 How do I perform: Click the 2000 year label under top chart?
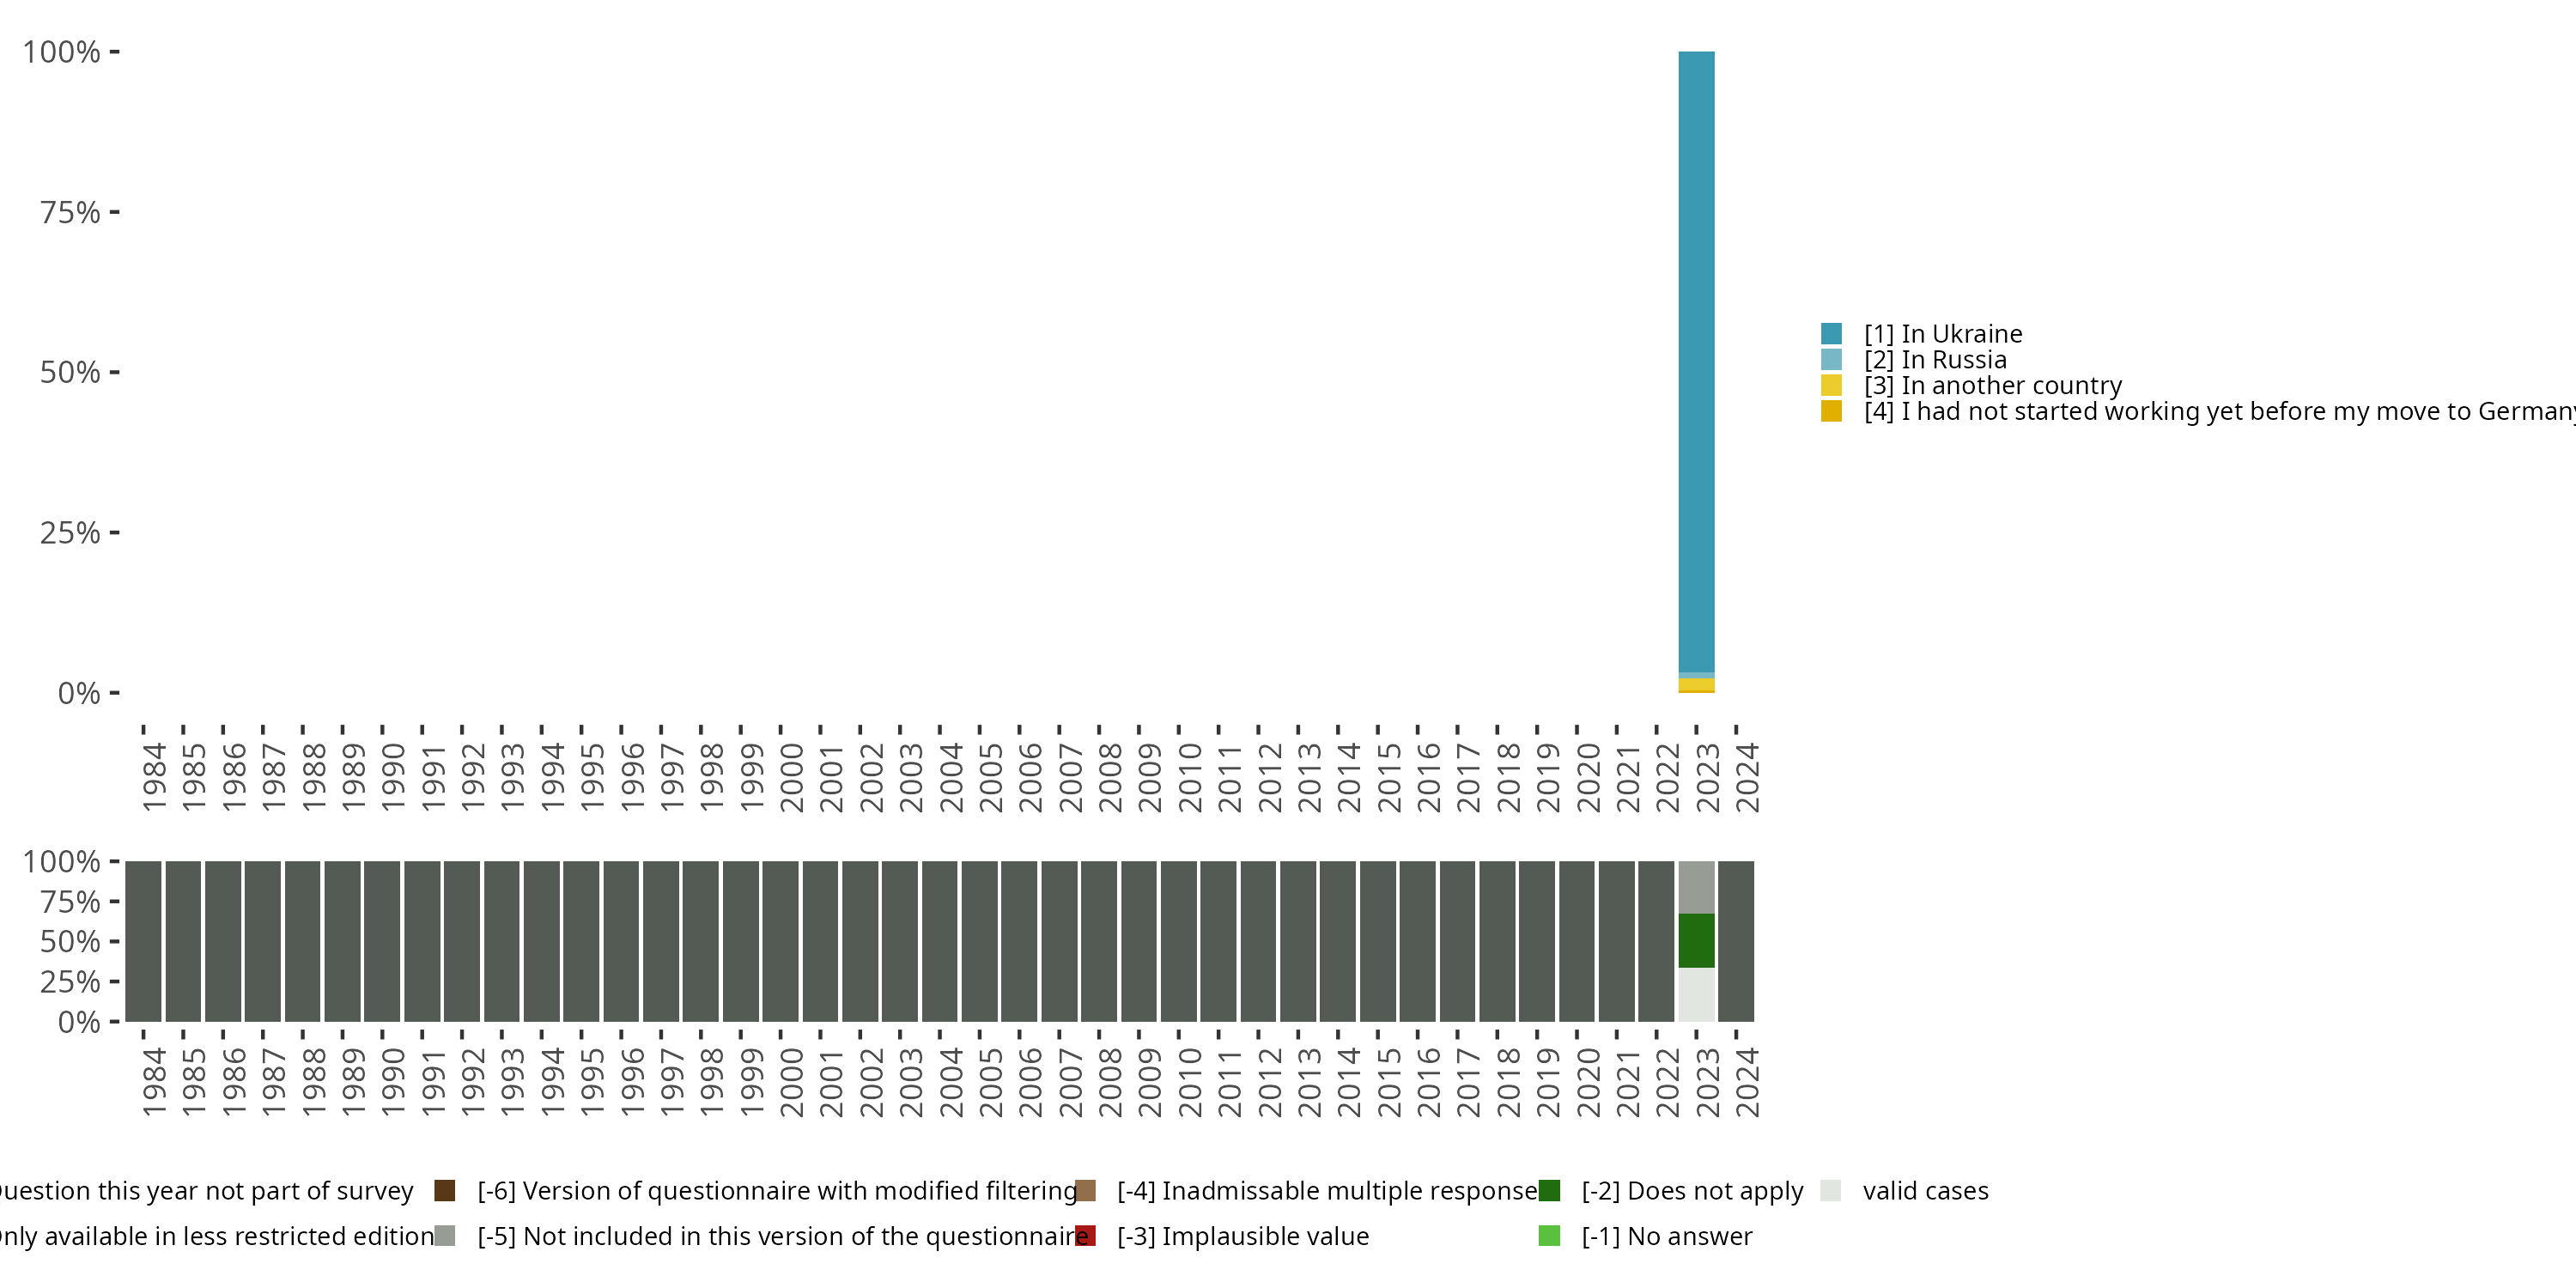[791, 777]
